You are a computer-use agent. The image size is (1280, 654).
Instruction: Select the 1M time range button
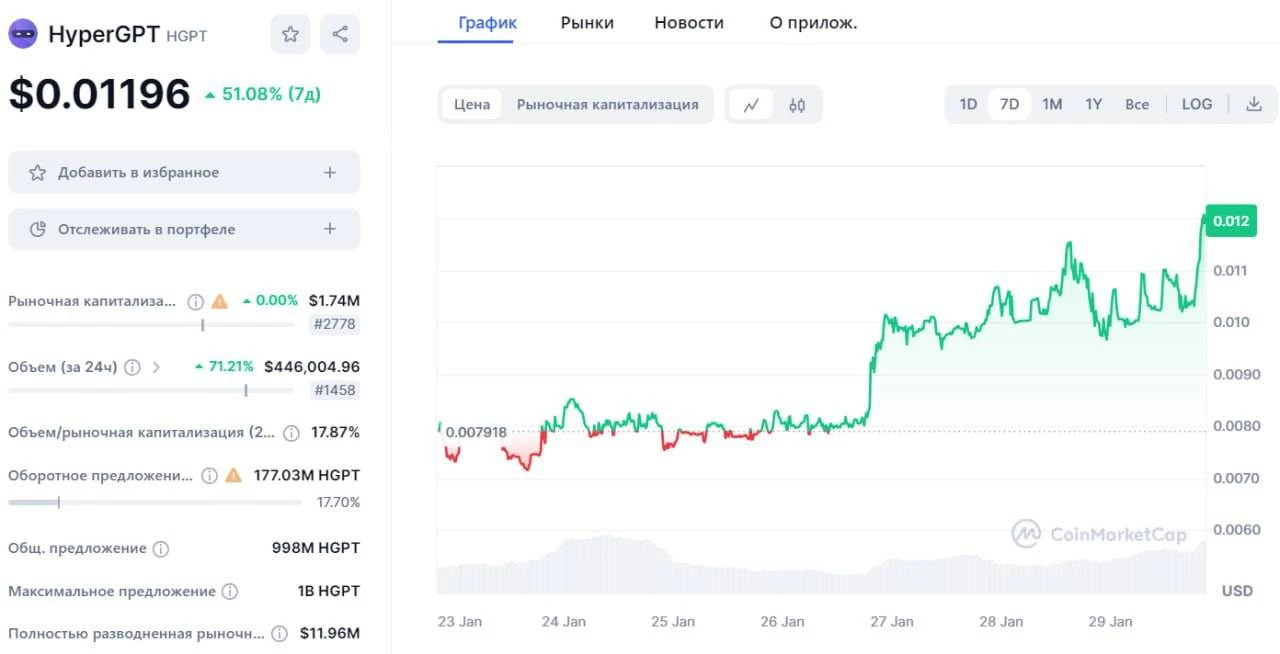click(1052, 104)
